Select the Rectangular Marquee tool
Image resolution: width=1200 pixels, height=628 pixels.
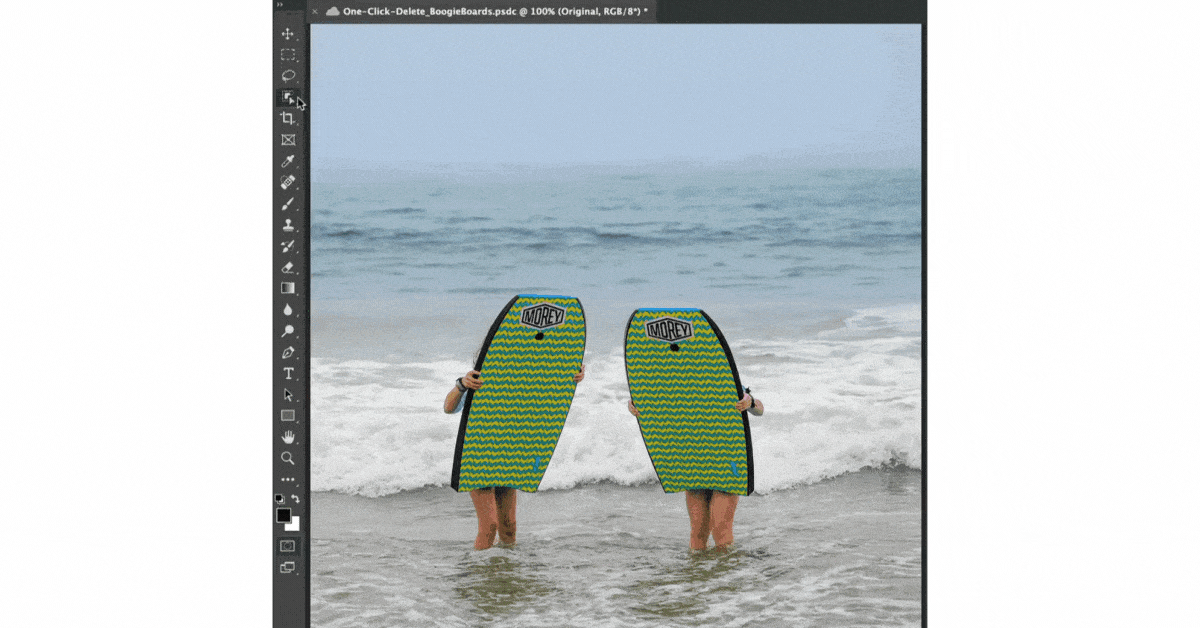(288, 56)
